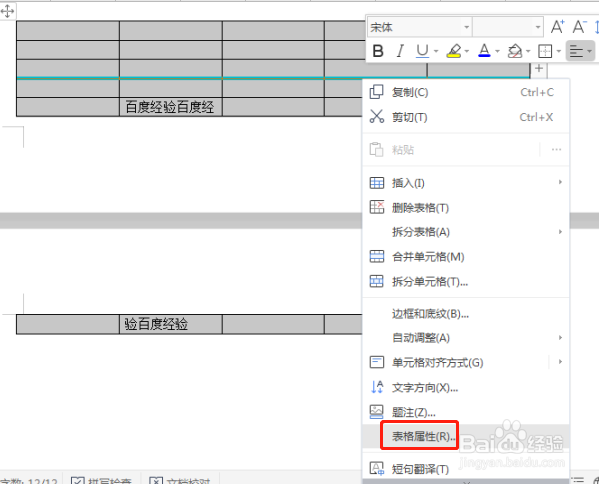Click the insert table icon
Viewport: 599px width, 484px height.
tap(377, 183)
